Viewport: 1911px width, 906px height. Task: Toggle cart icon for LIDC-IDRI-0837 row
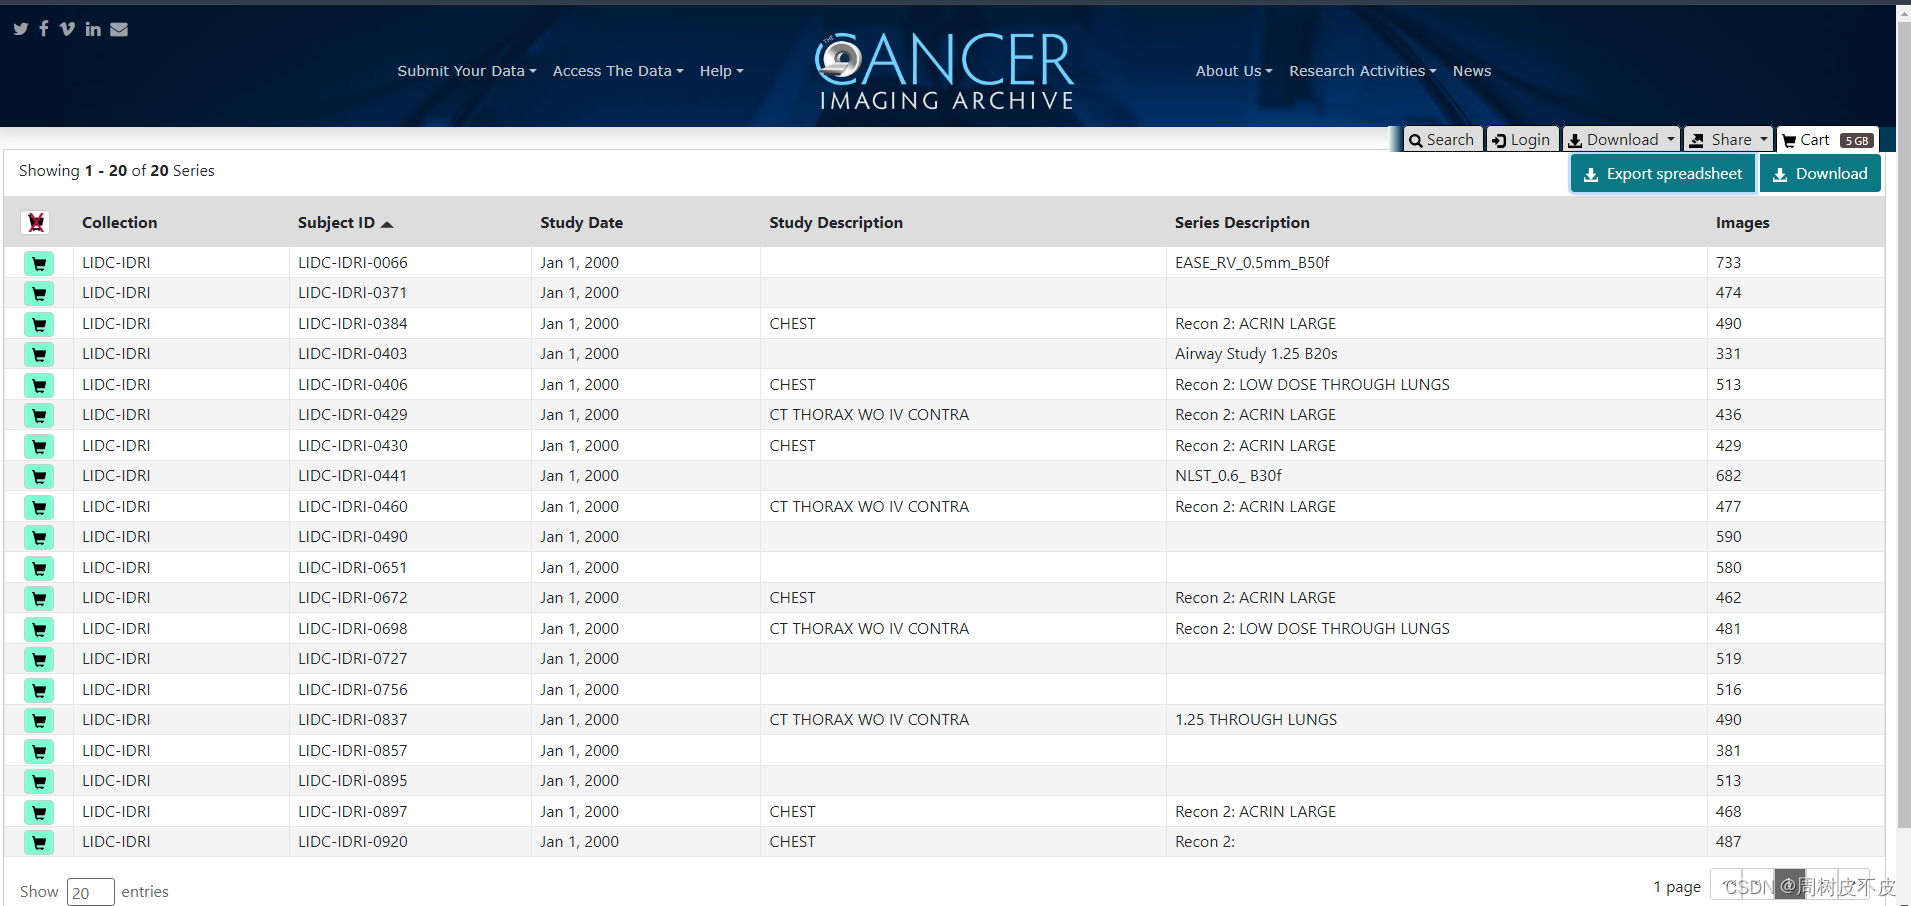click(39, 720)
